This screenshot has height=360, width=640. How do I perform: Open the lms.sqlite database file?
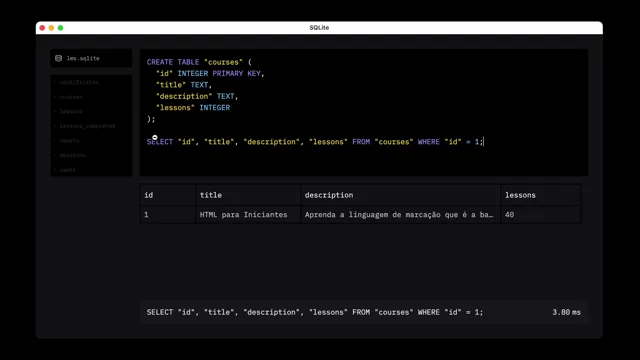pos(91,58)
